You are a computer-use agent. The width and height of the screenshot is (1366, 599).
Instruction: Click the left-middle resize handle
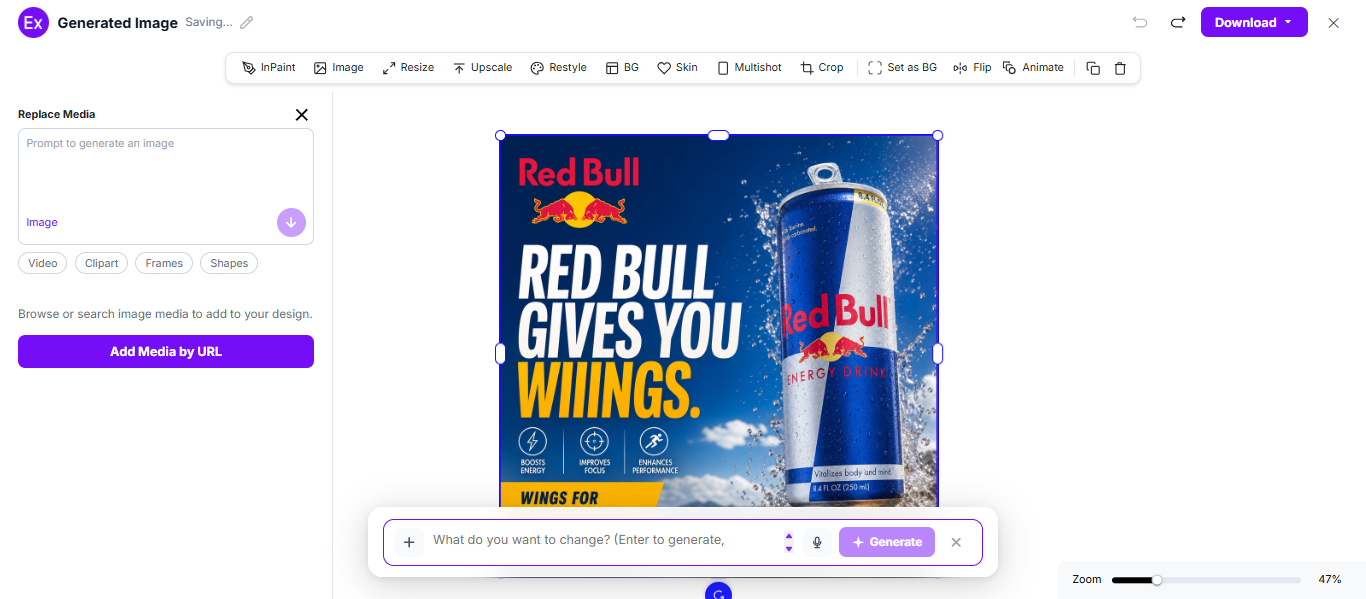500,353
